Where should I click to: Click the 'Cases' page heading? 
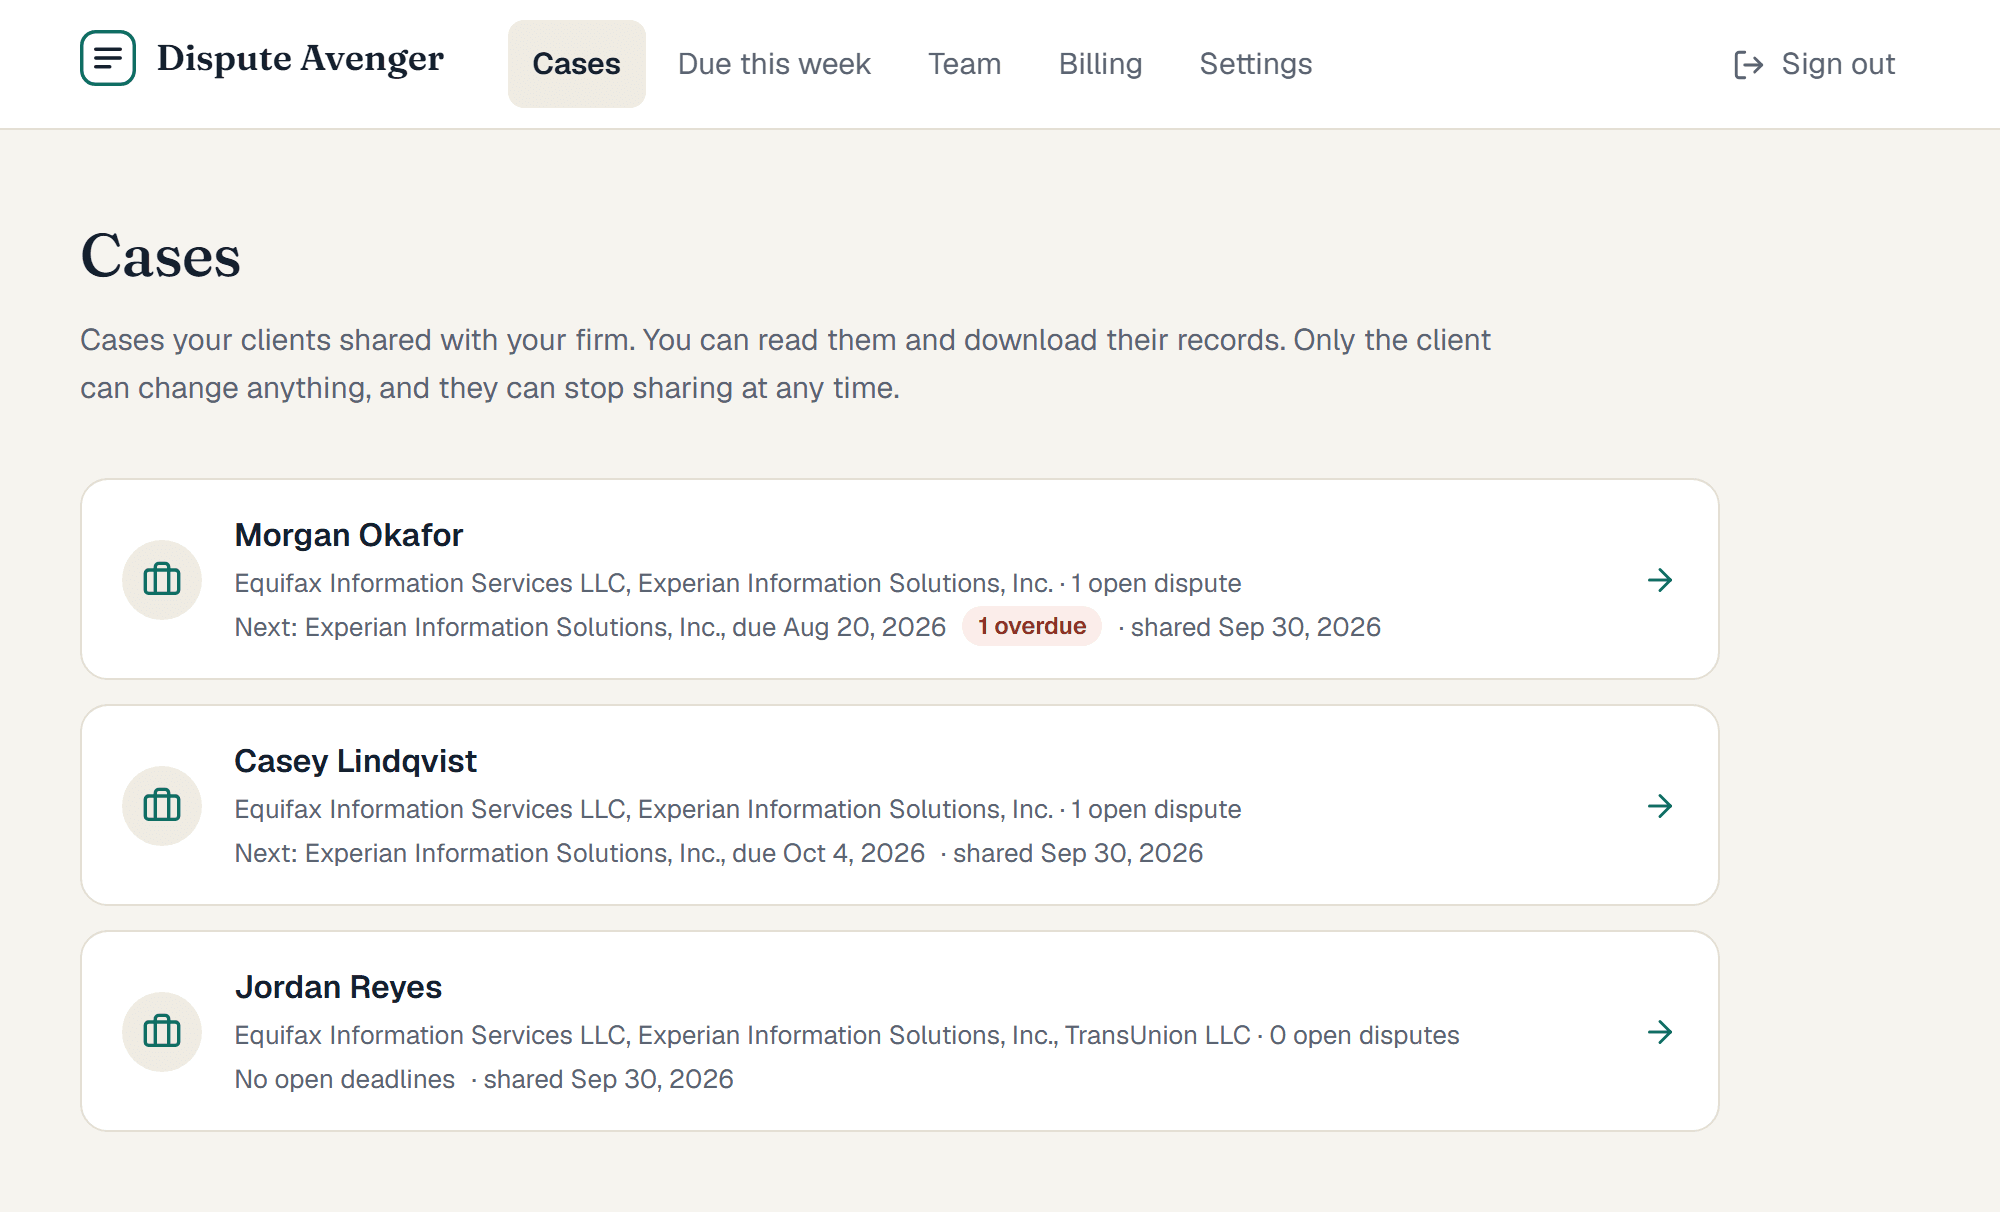click(x=160, y=256)
